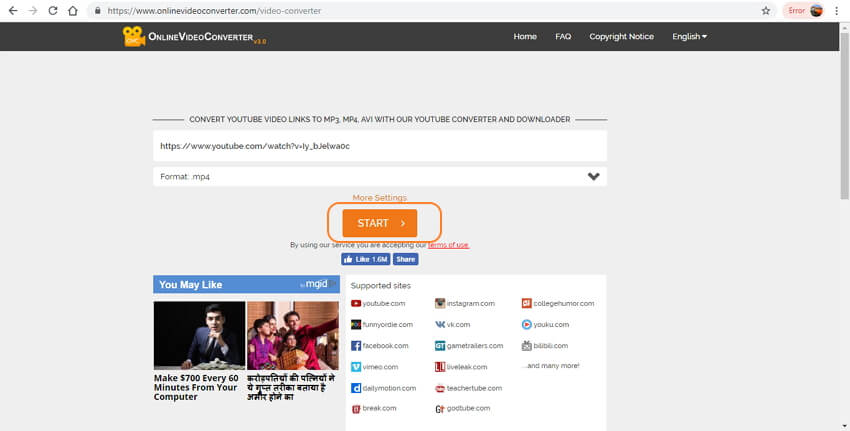Open the family selfie ad thumbnail
This screenshot has height=431, width=850.
click(293, 336)
